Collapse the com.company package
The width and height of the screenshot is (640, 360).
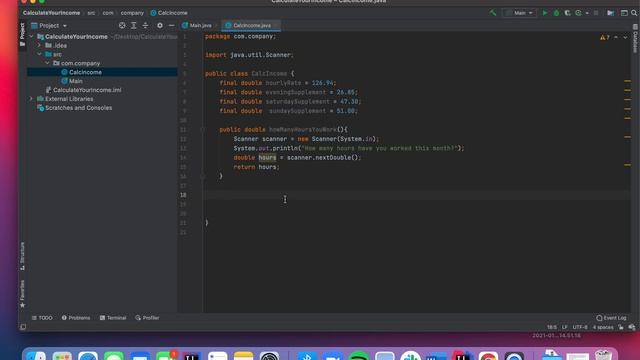pyautogui.click(x=47, y=63)
